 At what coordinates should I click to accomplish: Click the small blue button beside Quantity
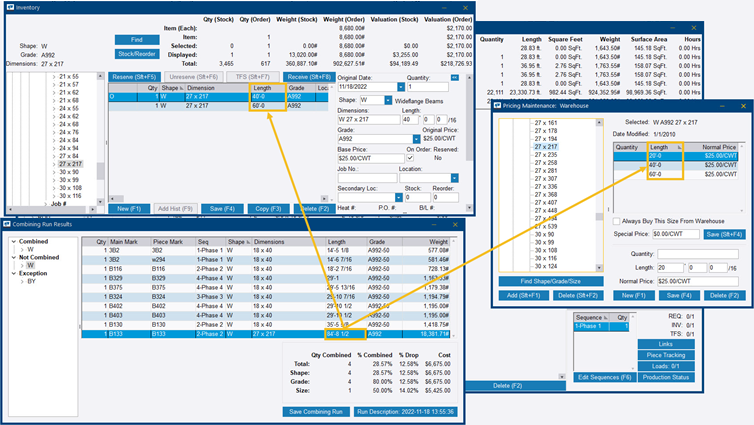(455, 76)
